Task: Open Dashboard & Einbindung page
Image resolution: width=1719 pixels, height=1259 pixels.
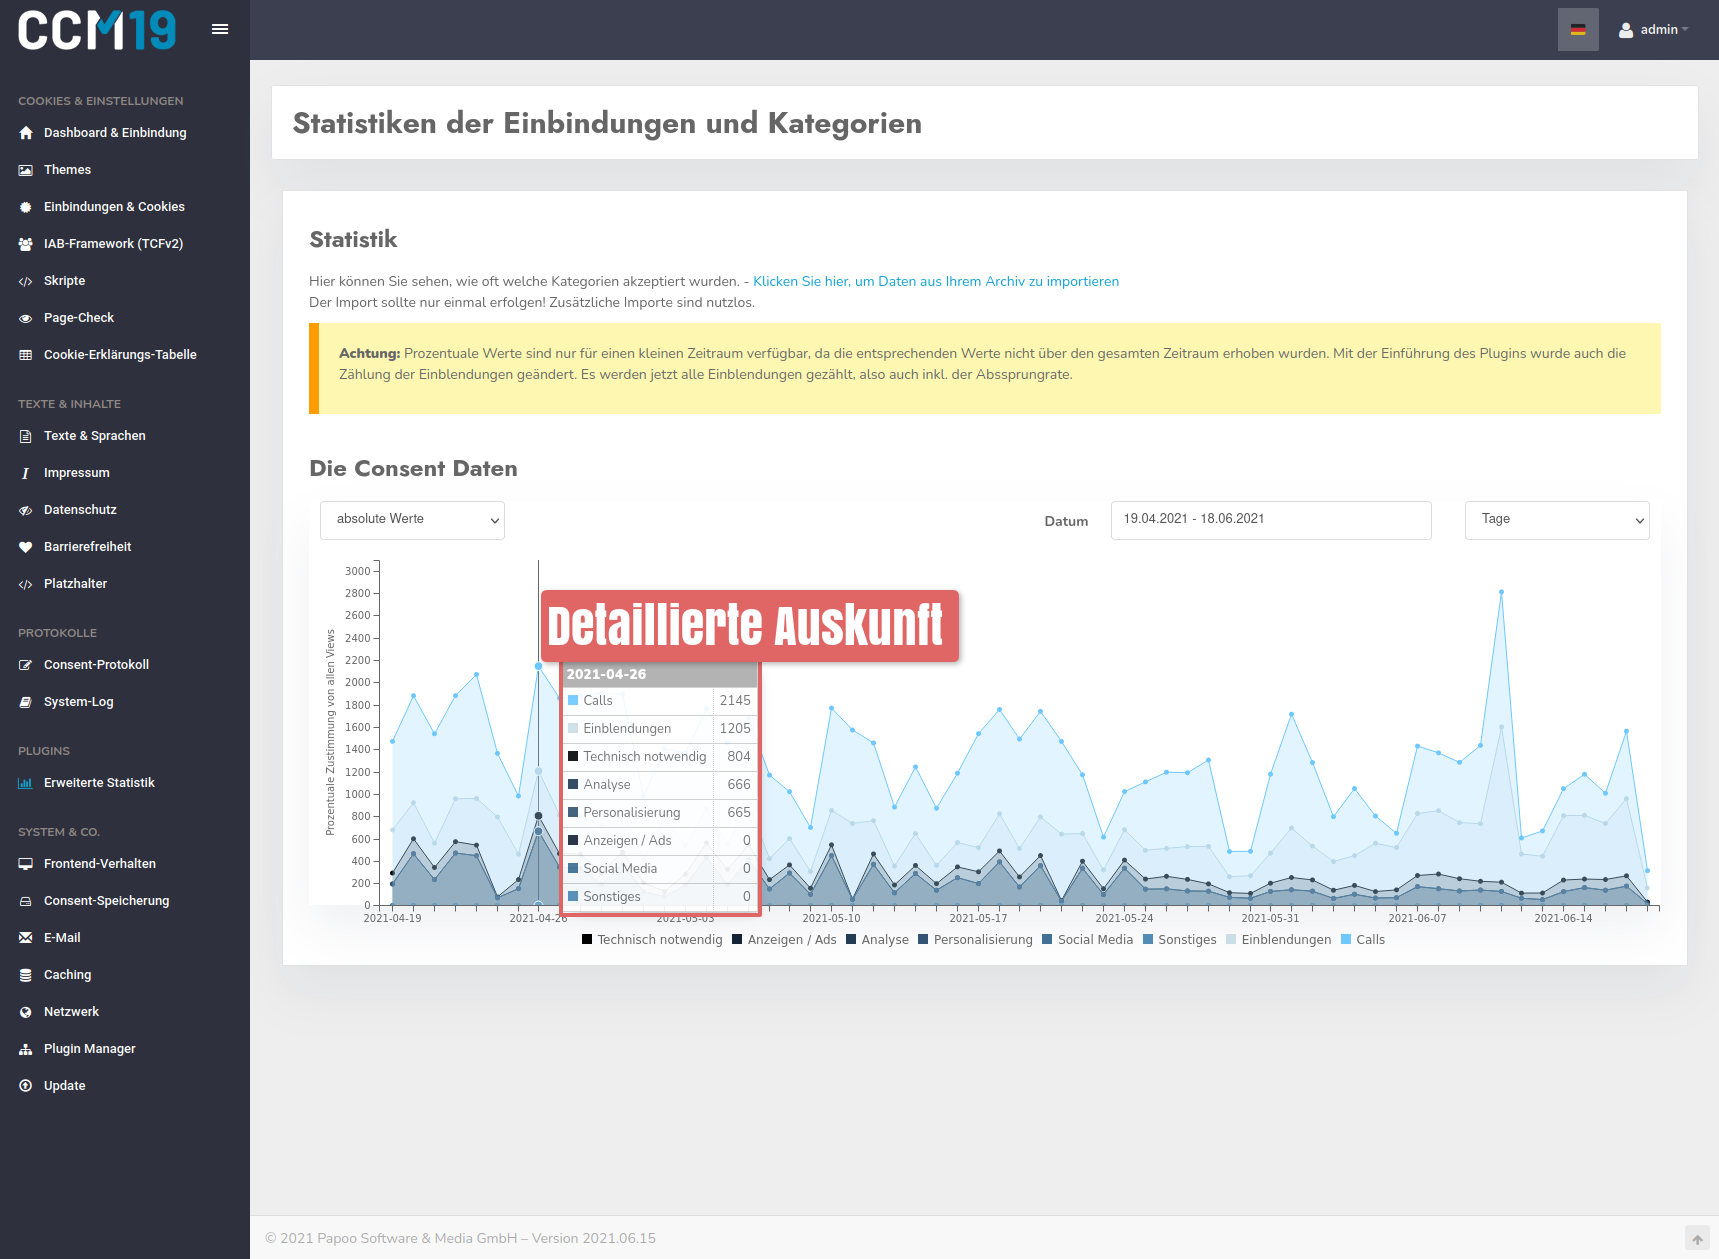Action: [x=115, y=133]
